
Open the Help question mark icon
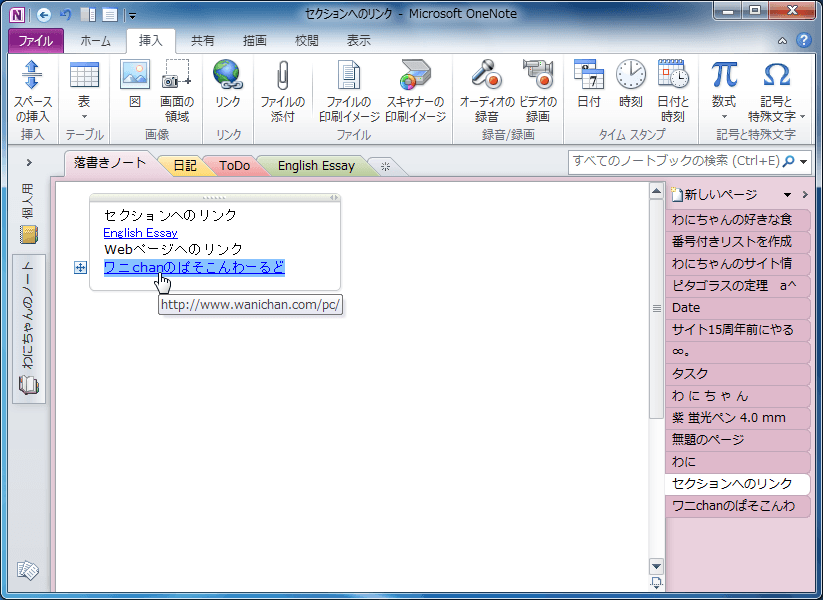(804, 40)
